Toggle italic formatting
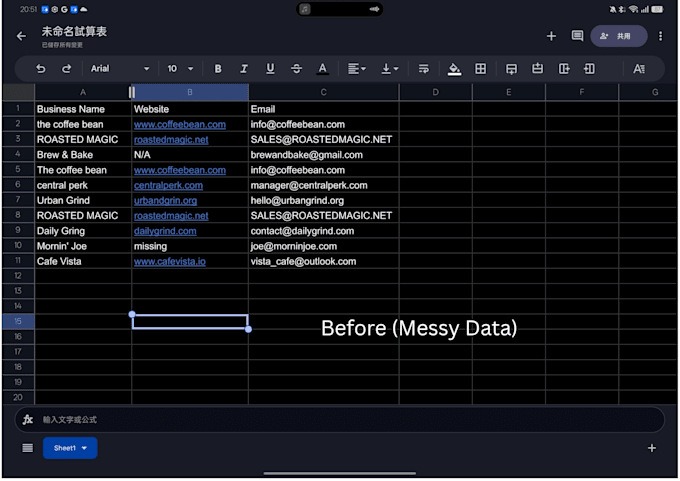The height and width of the screenshot is (481, 680). click(244, 69)
